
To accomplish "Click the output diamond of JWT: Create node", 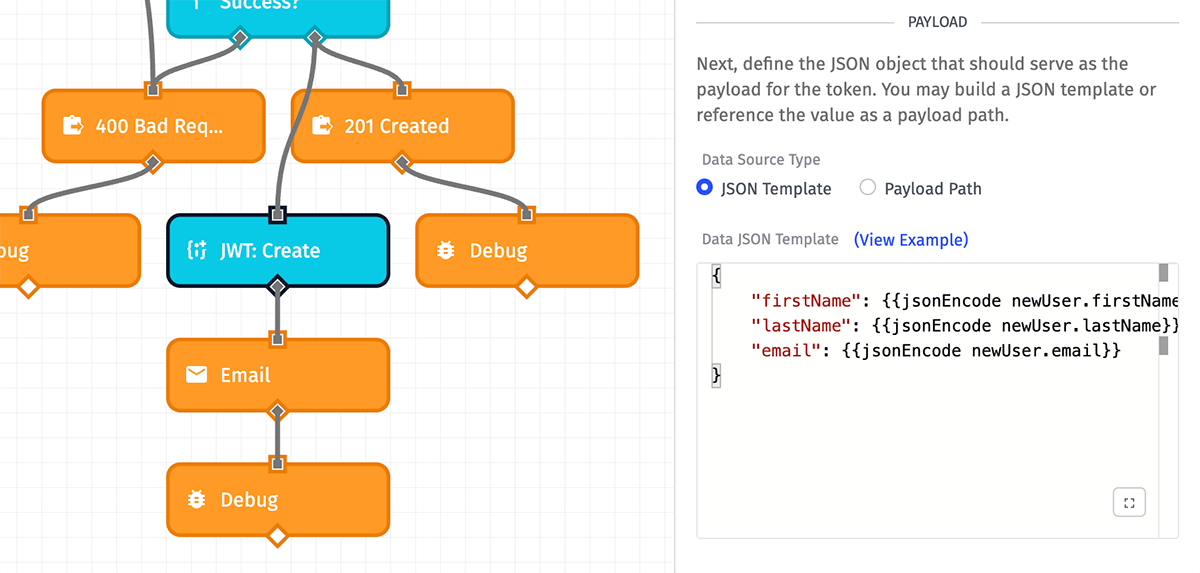I will pos(278,288).
